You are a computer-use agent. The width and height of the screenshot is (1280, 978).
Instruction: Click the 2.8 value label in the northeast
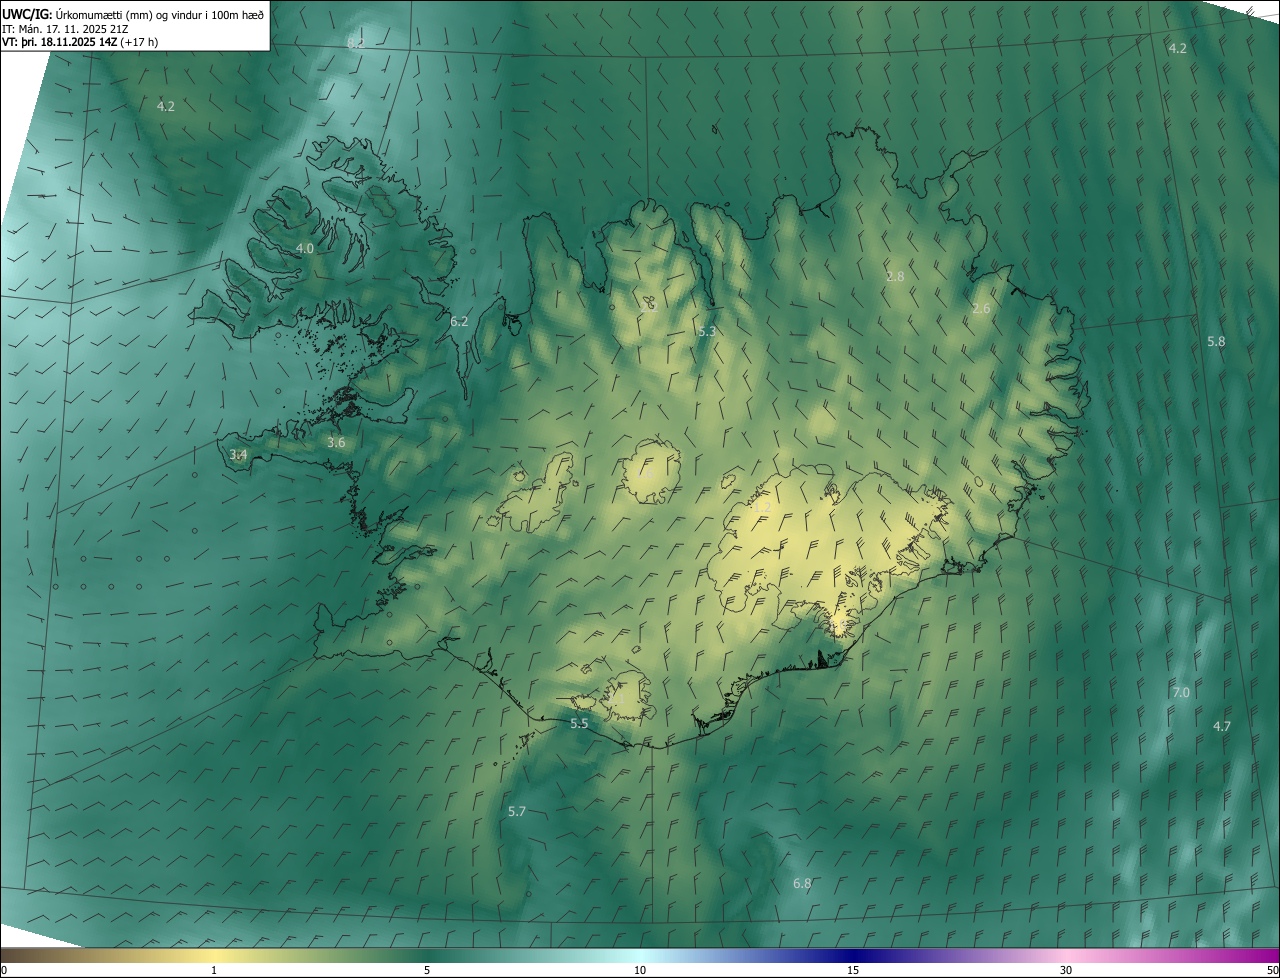[x=895, y=276]
